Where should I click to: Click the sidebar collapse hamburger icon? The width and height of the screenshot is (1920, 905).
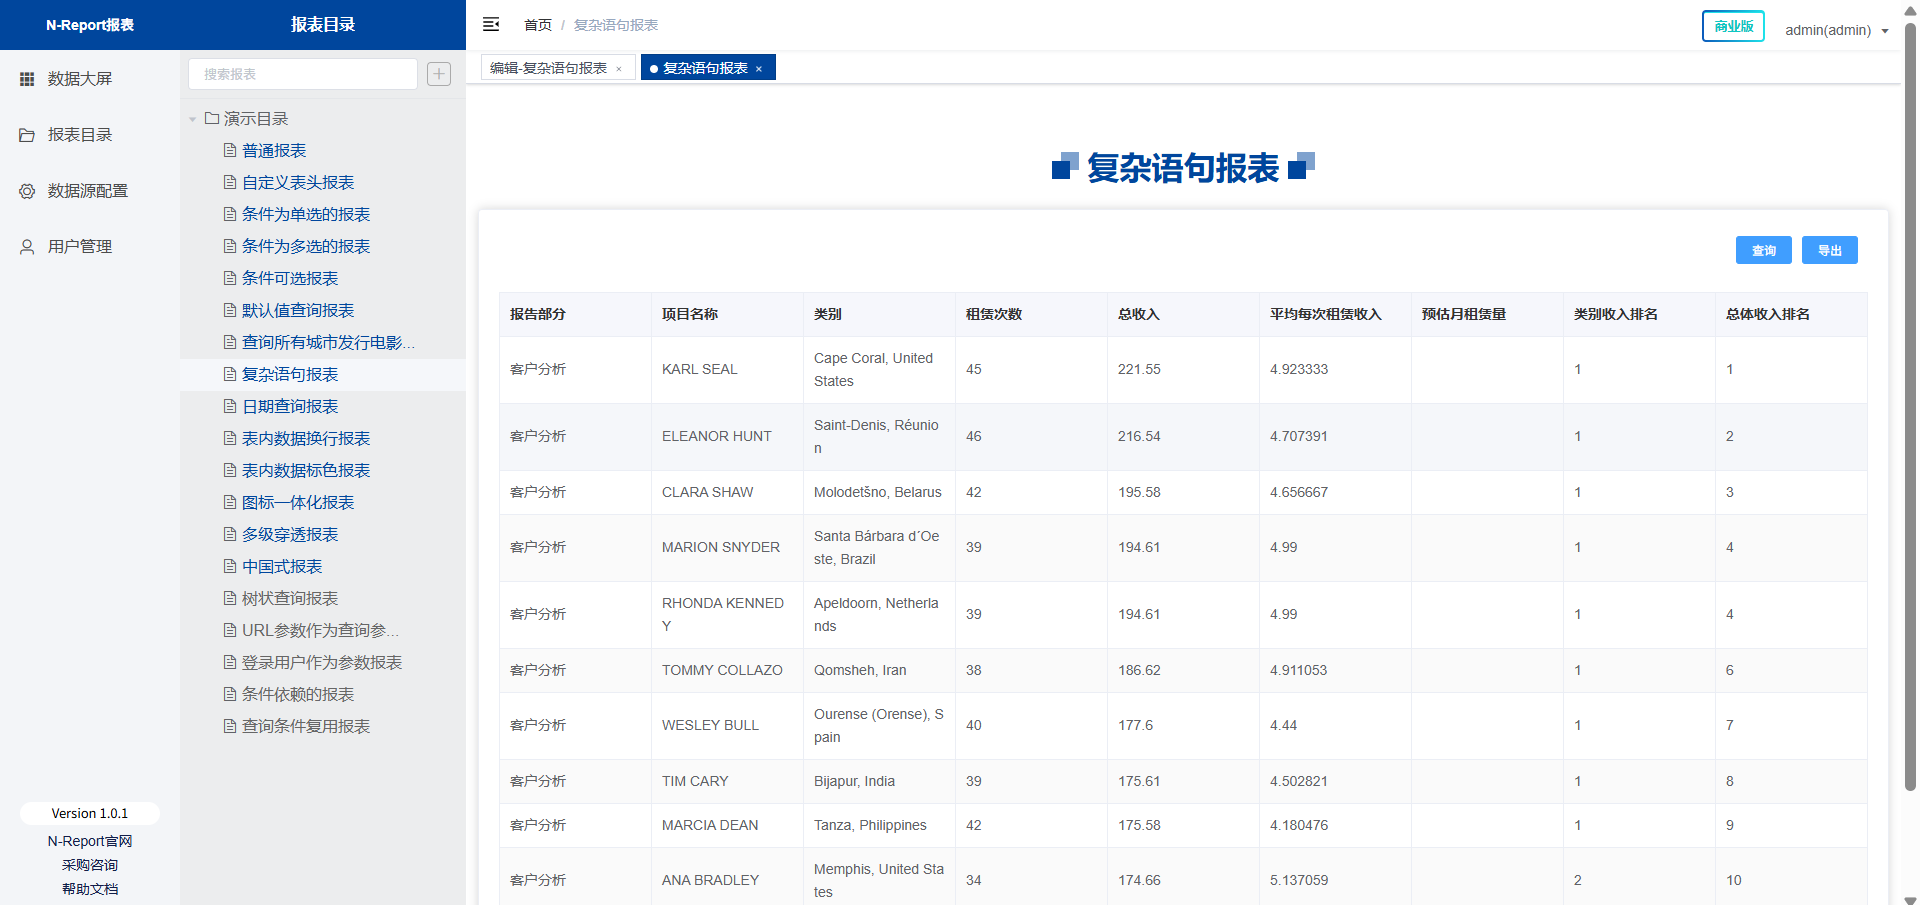491,25
